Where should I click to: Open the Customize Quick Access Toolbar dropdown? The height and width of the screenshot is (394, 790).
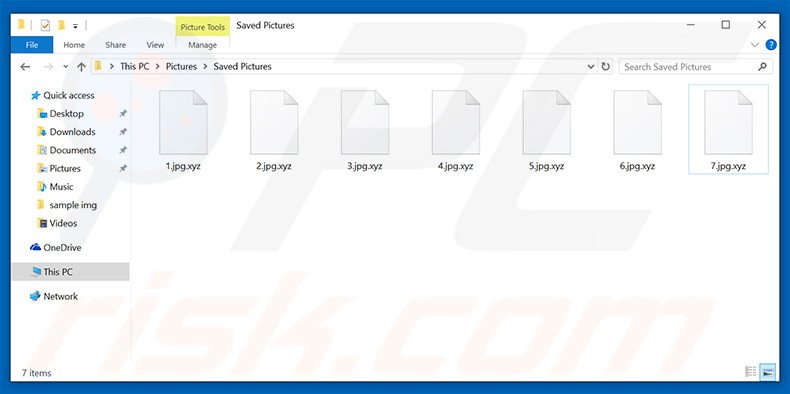point(75,26)
